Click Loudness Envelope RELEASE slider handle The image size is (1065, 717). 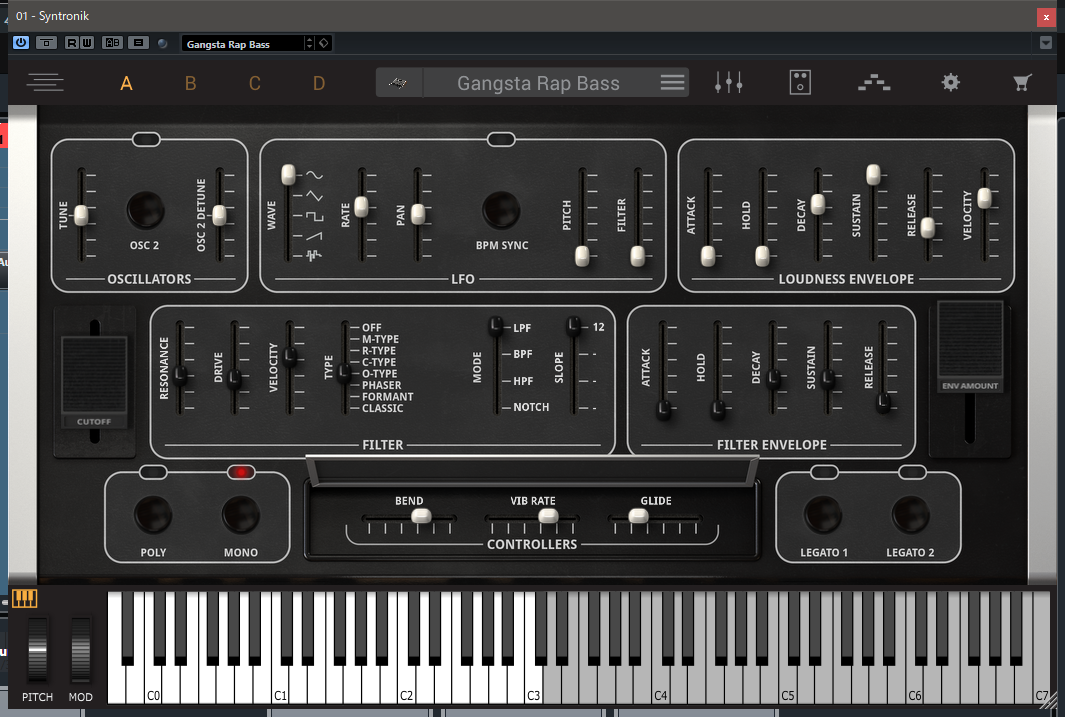(928, 227)
